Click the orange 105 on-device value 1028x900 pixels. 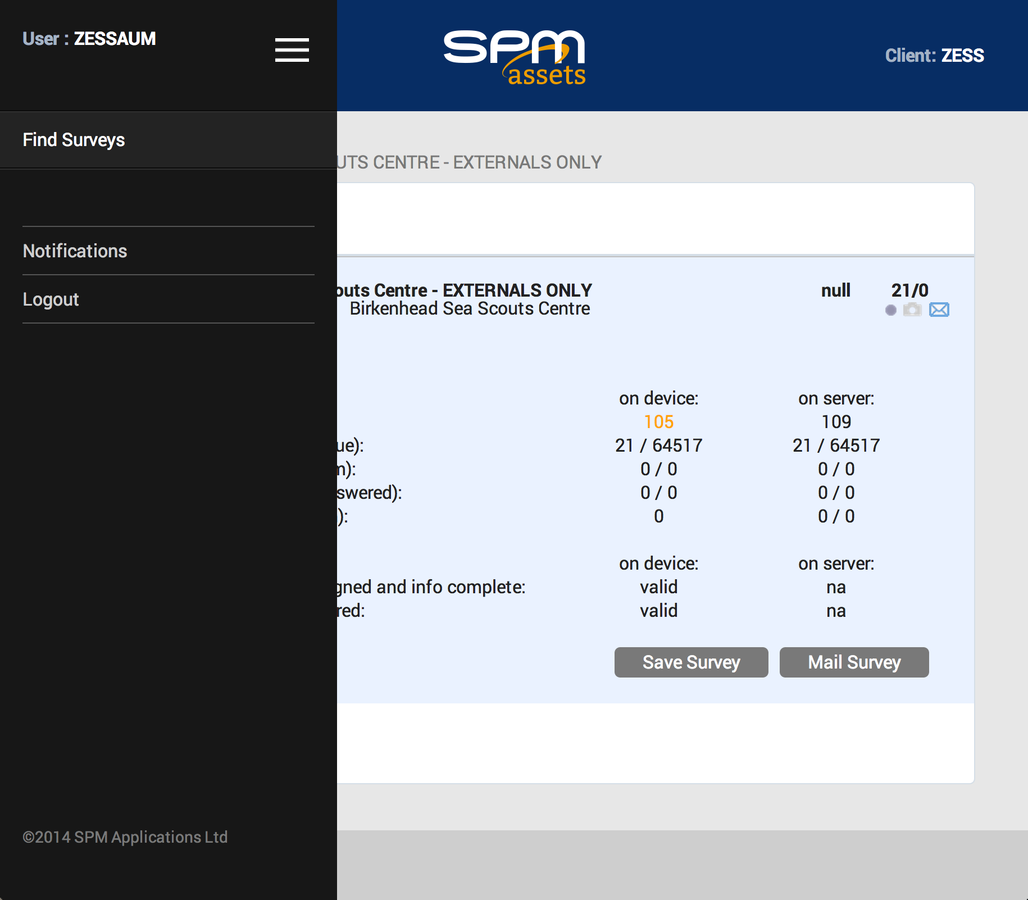coord(659,422)
